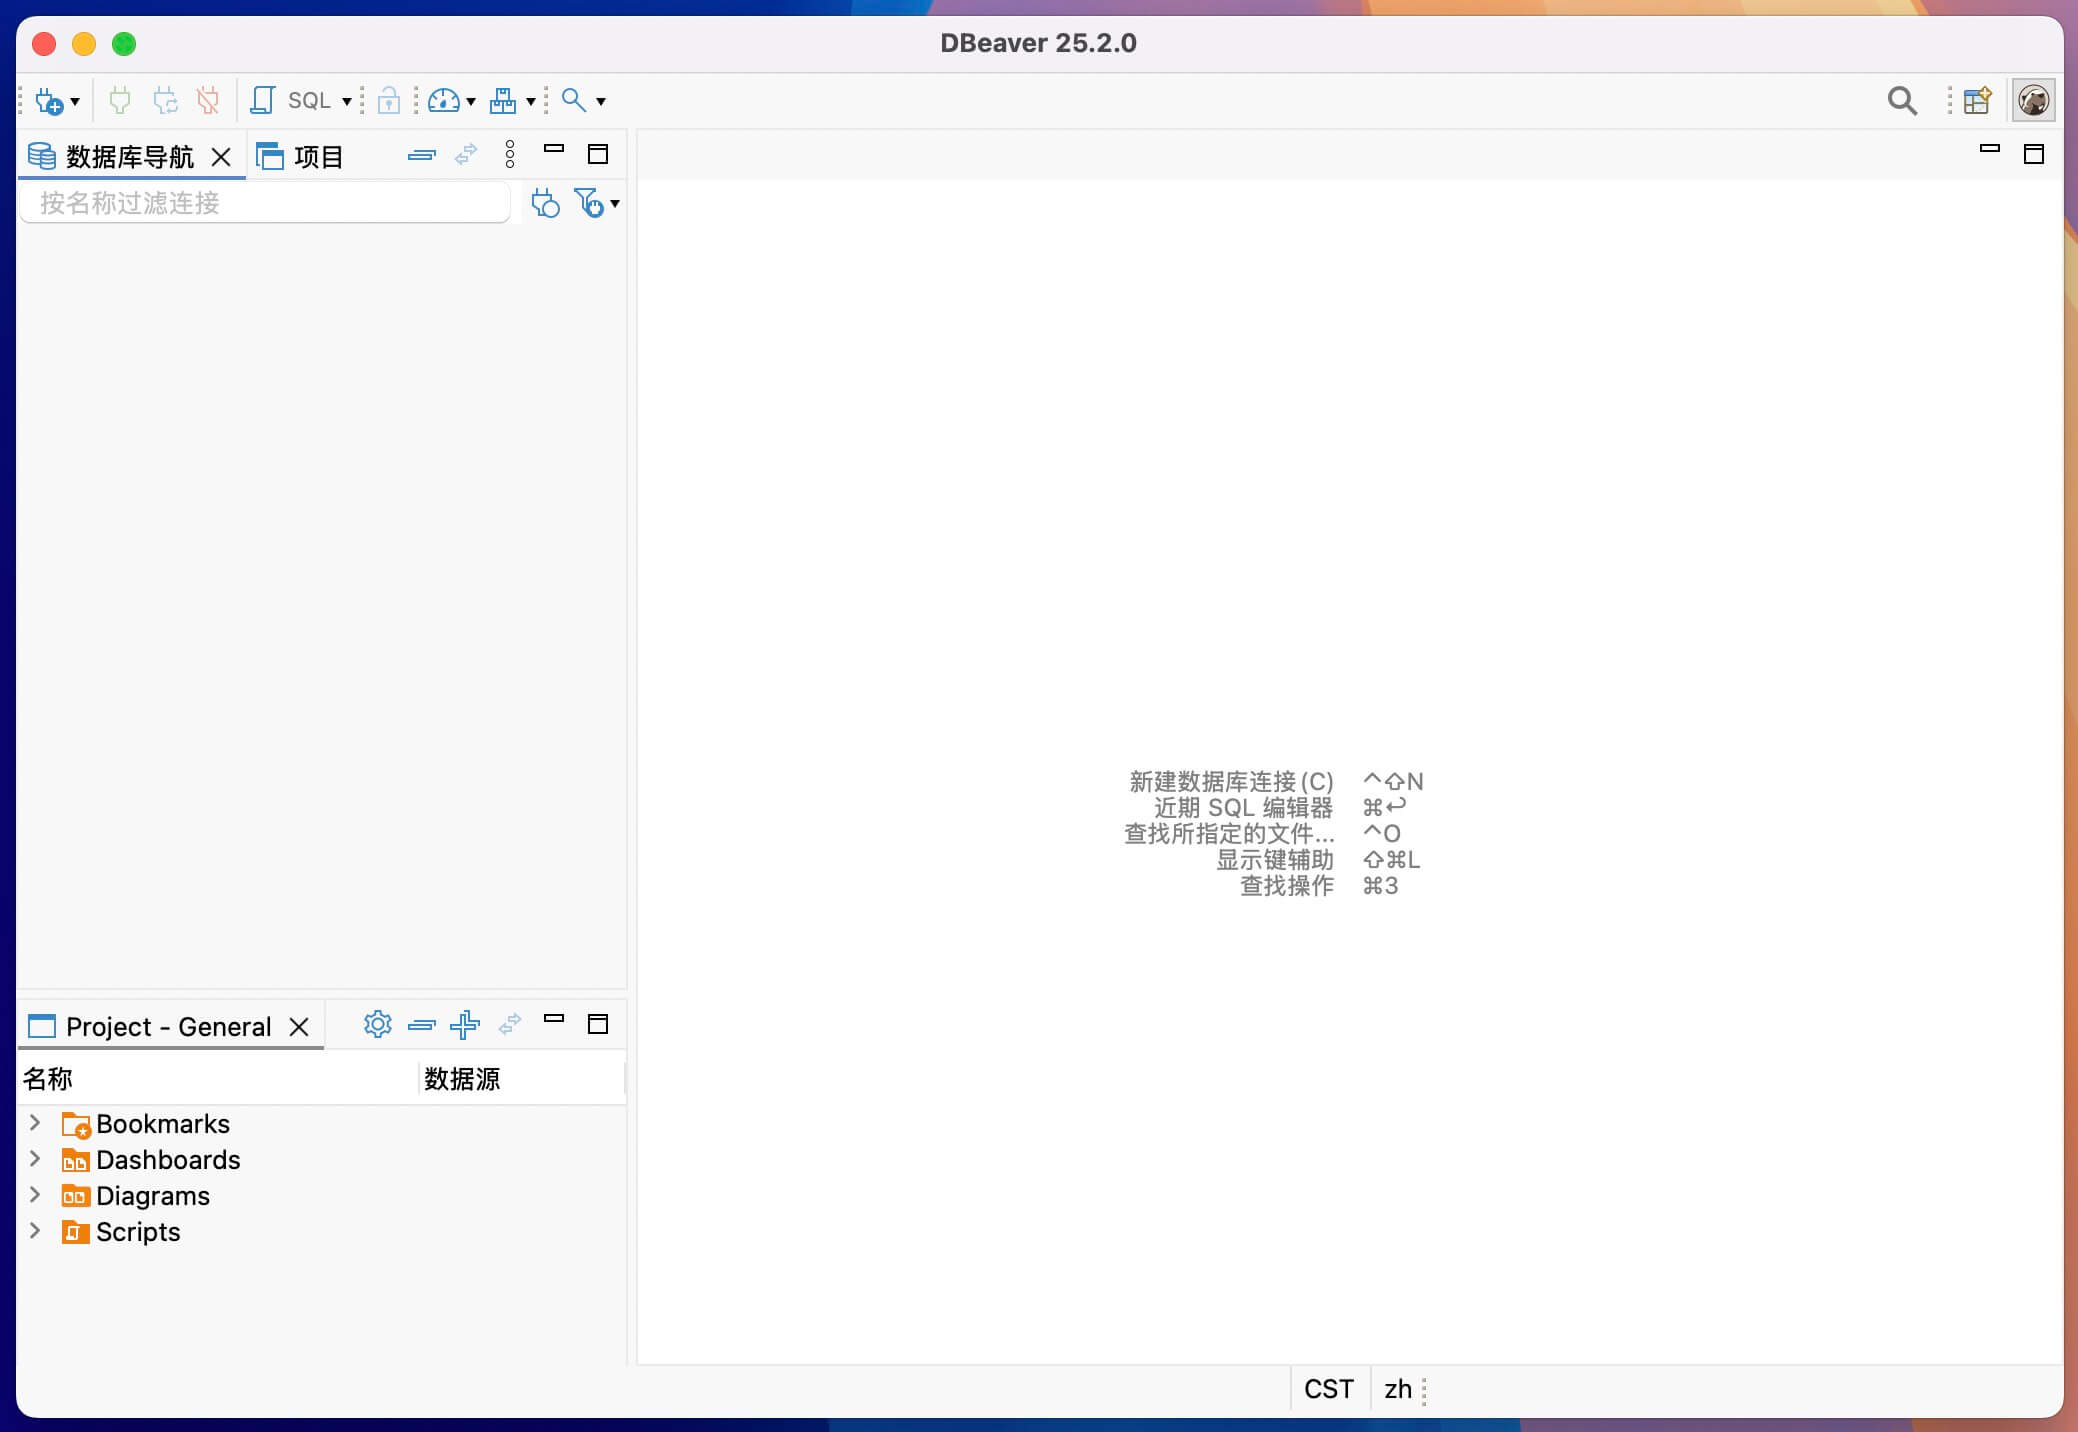Toggle link with editor in project panel
The image size is (2078, 1432).
click(510, 1024)
